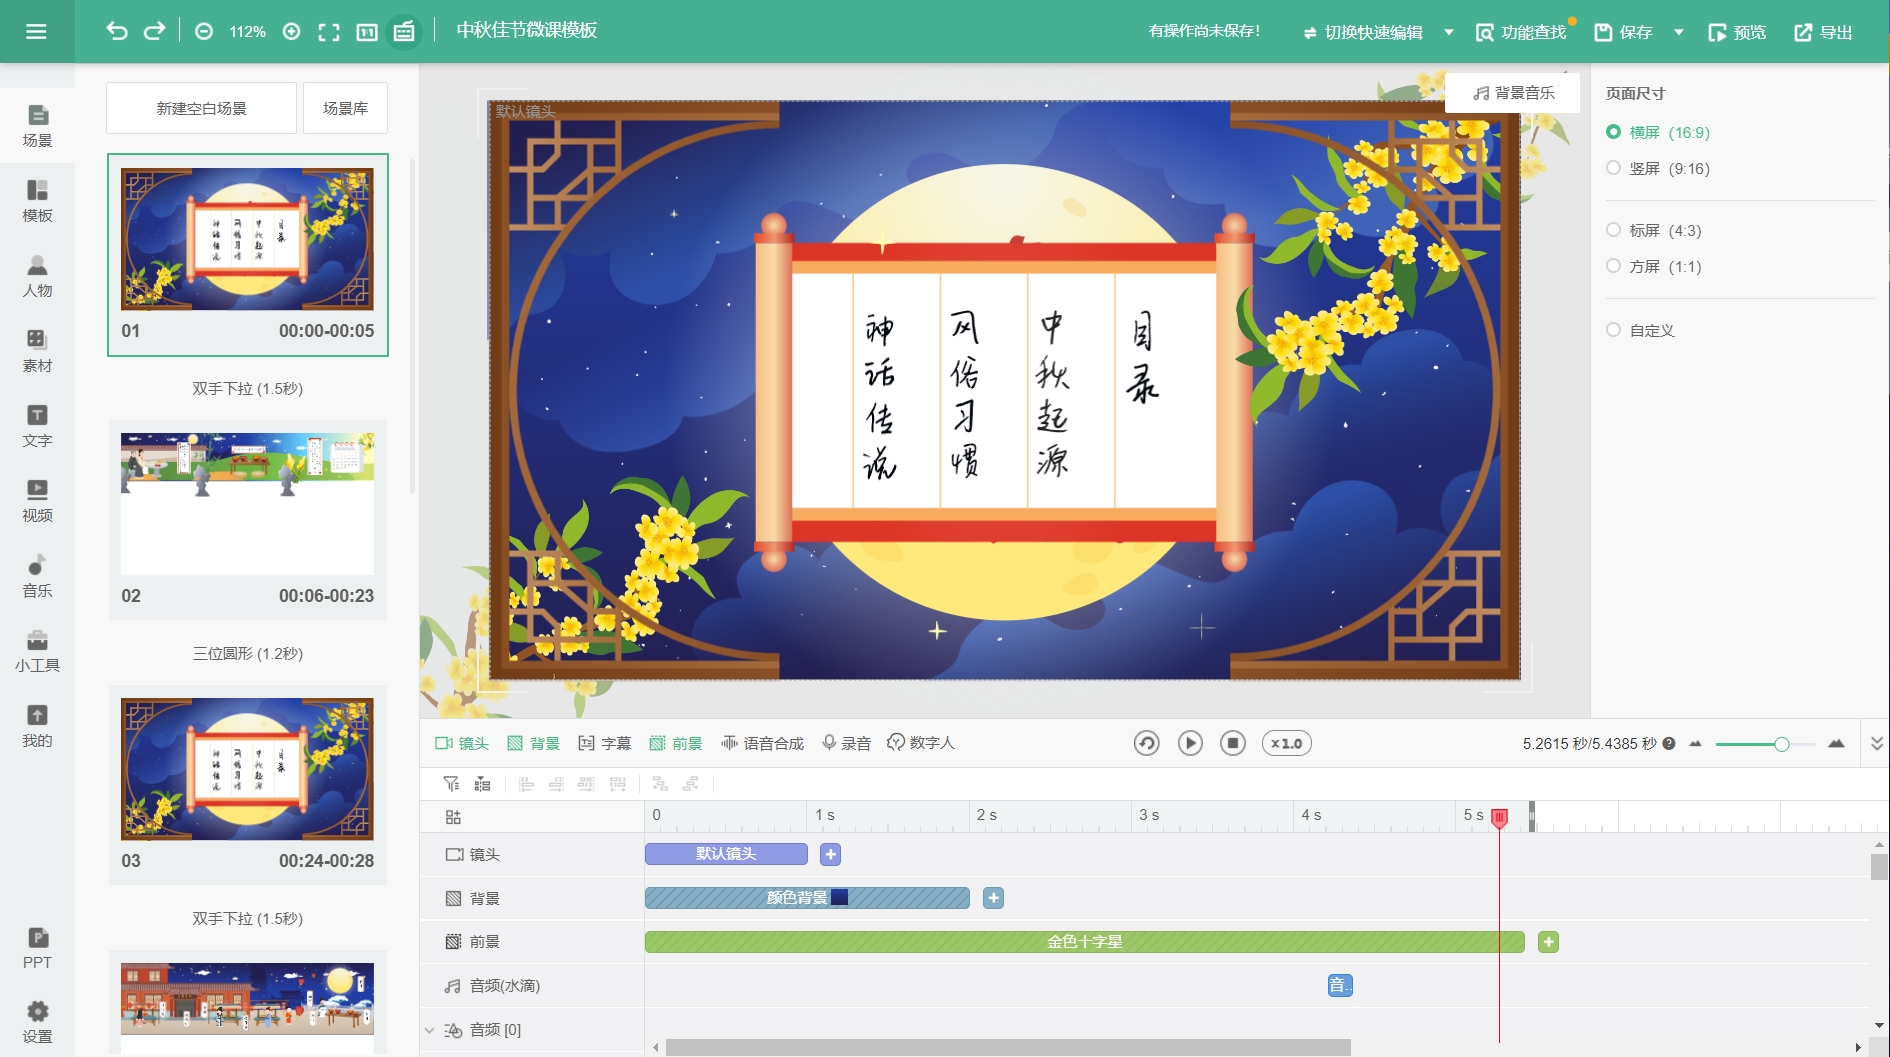Viewport: 1890px width, 1057px height.
Task: Click the 保存 save button
Action: tap(1623, 32)
